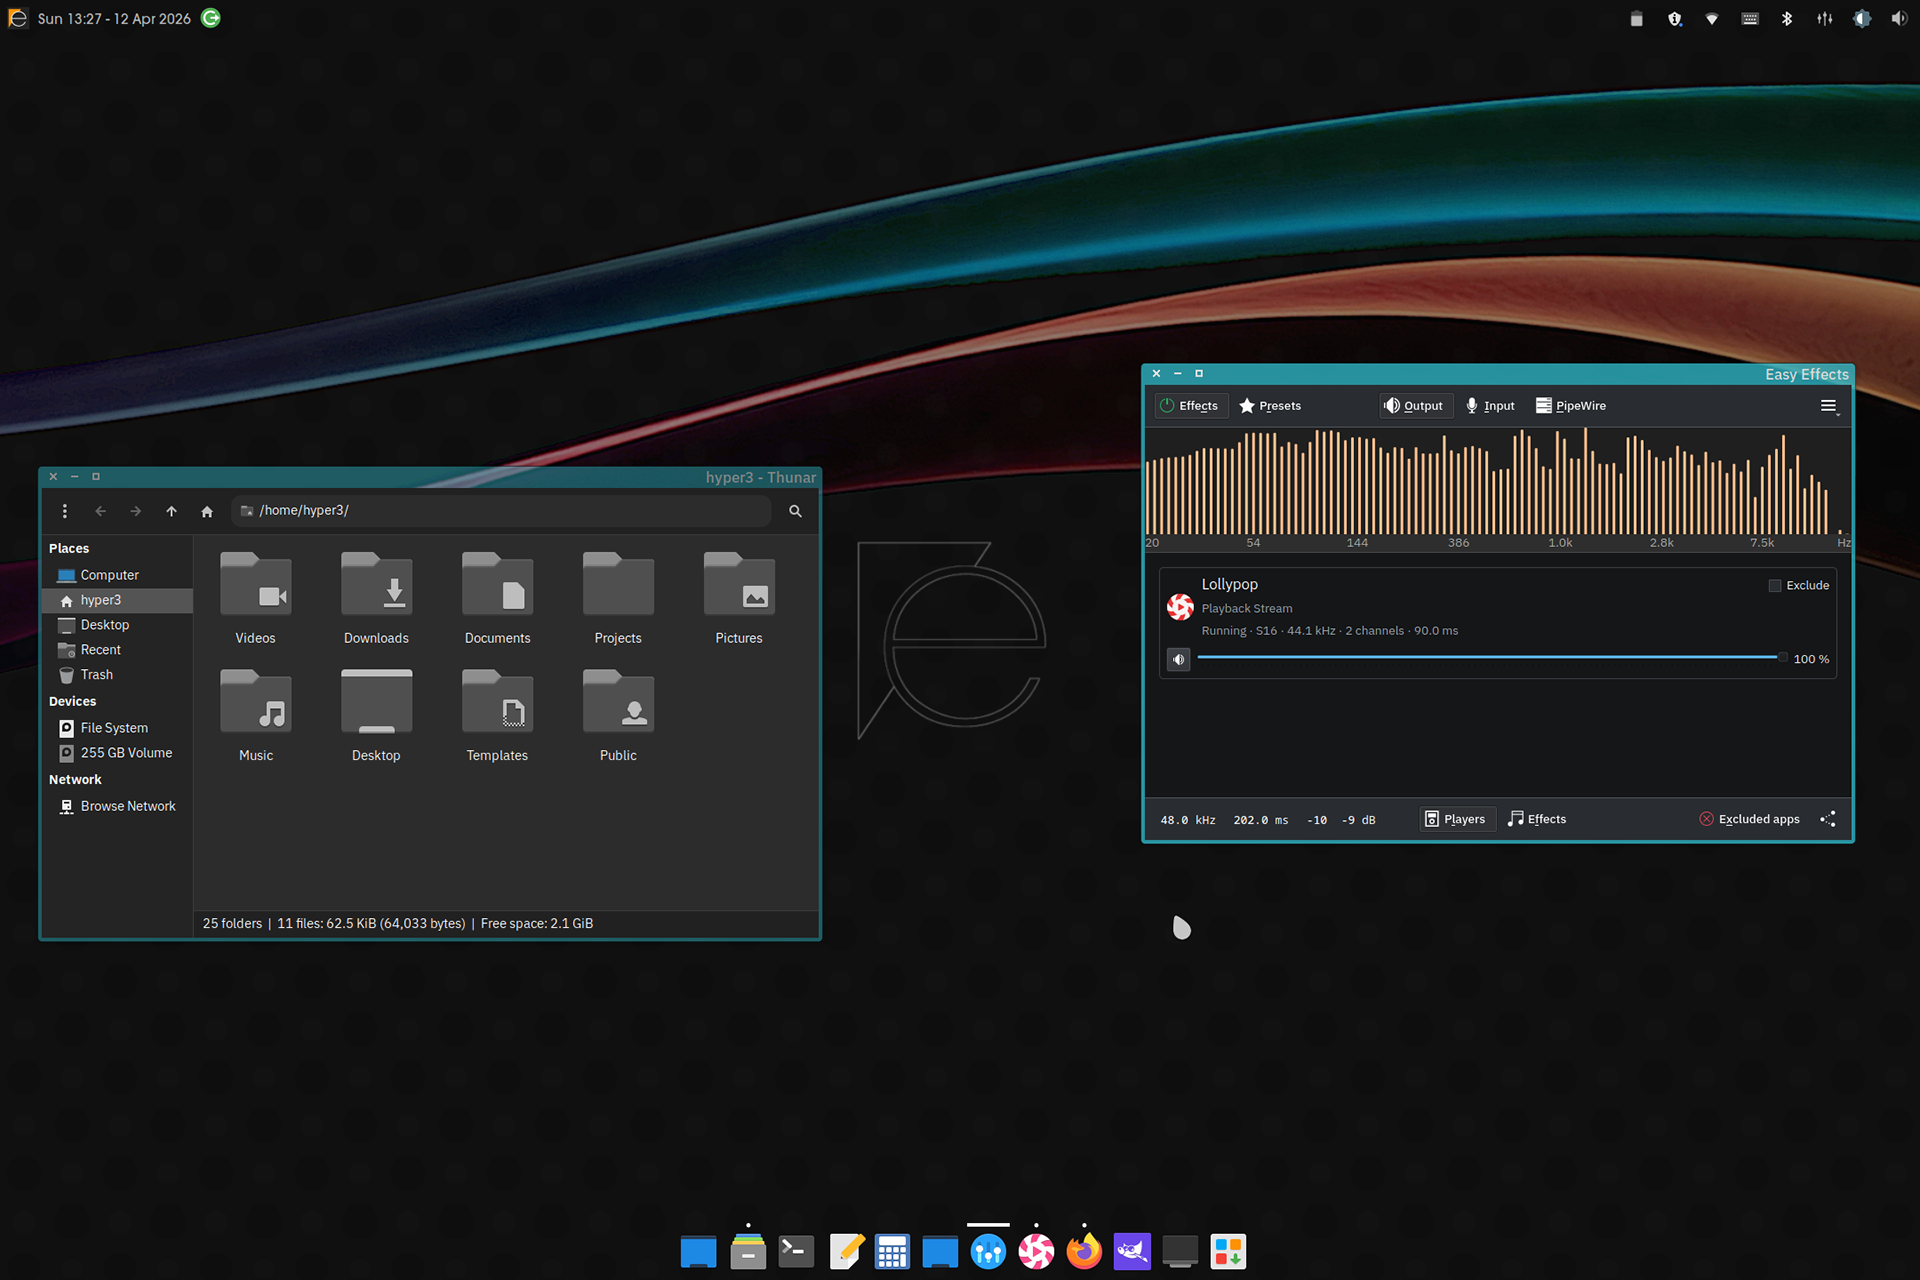Viewport: 1920px width, 1280px height.
Task: Open Firefox from the dock
Action: tap(1084, 1251)
